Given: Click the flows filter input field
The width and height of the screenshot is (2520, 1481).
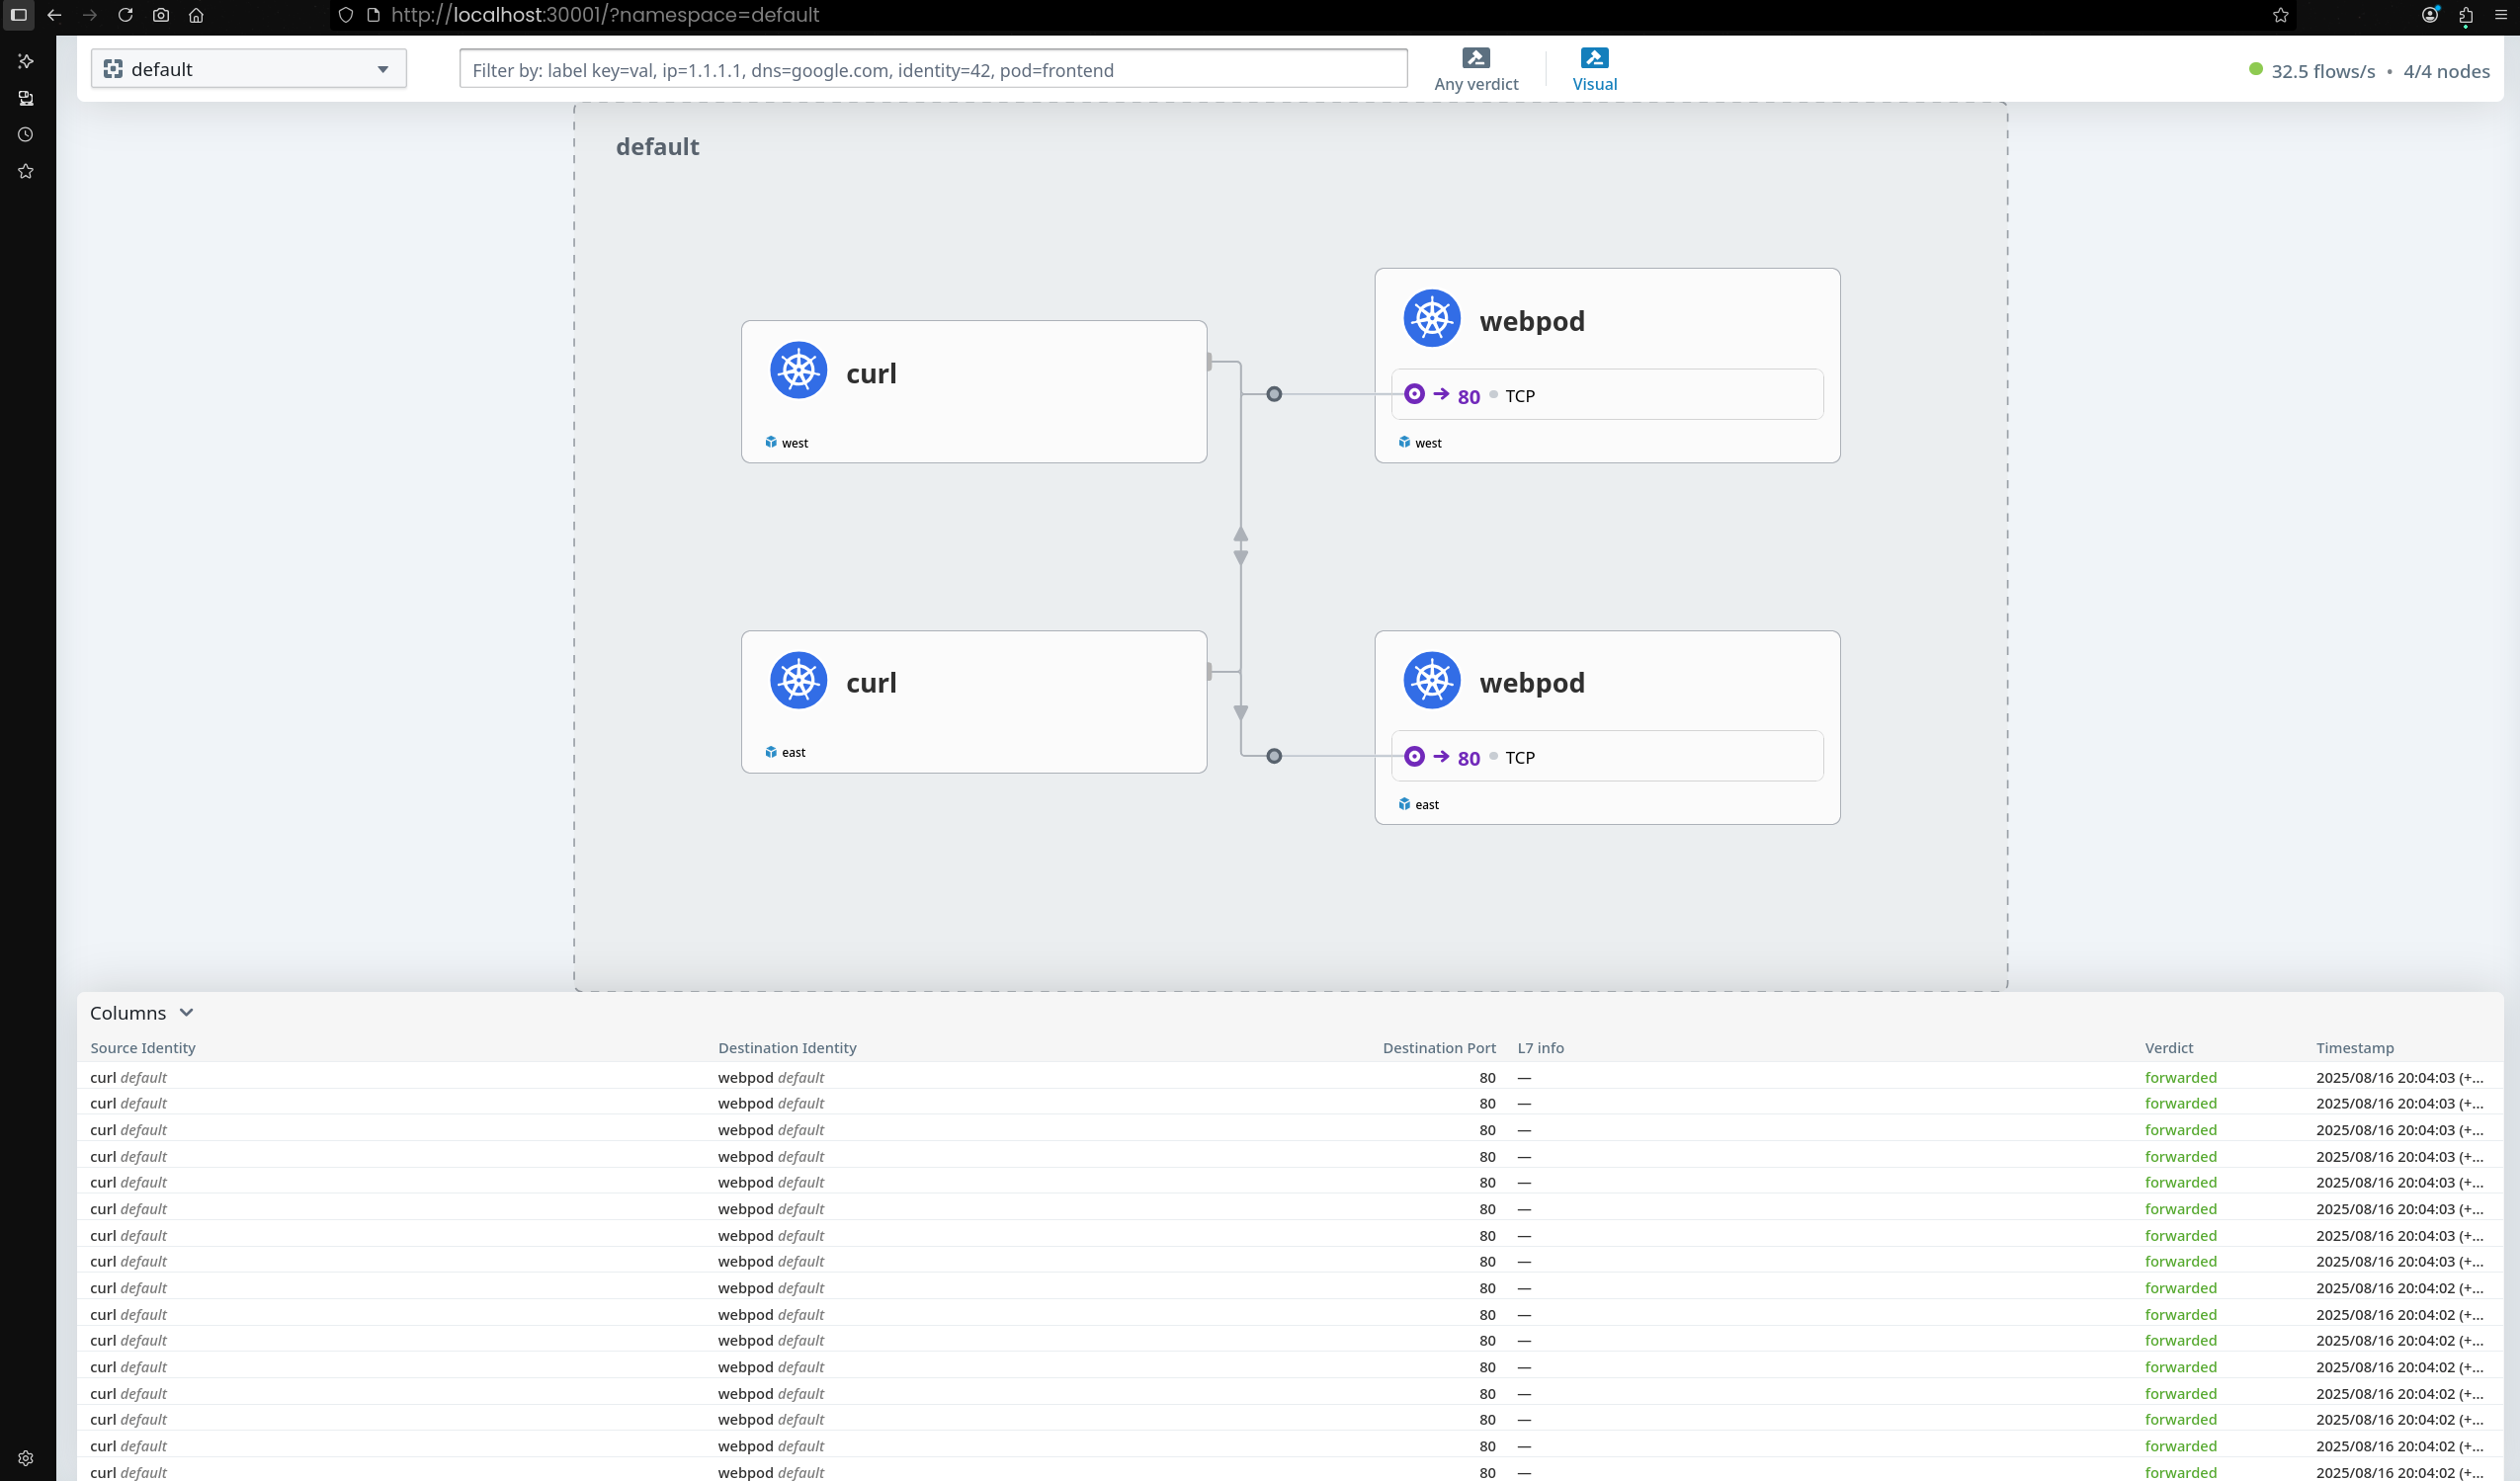Looking at the screenshot, I should click(933, 70).
